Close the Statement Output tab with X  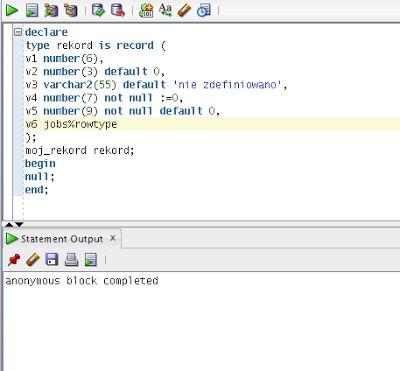(x=113, y=238)
